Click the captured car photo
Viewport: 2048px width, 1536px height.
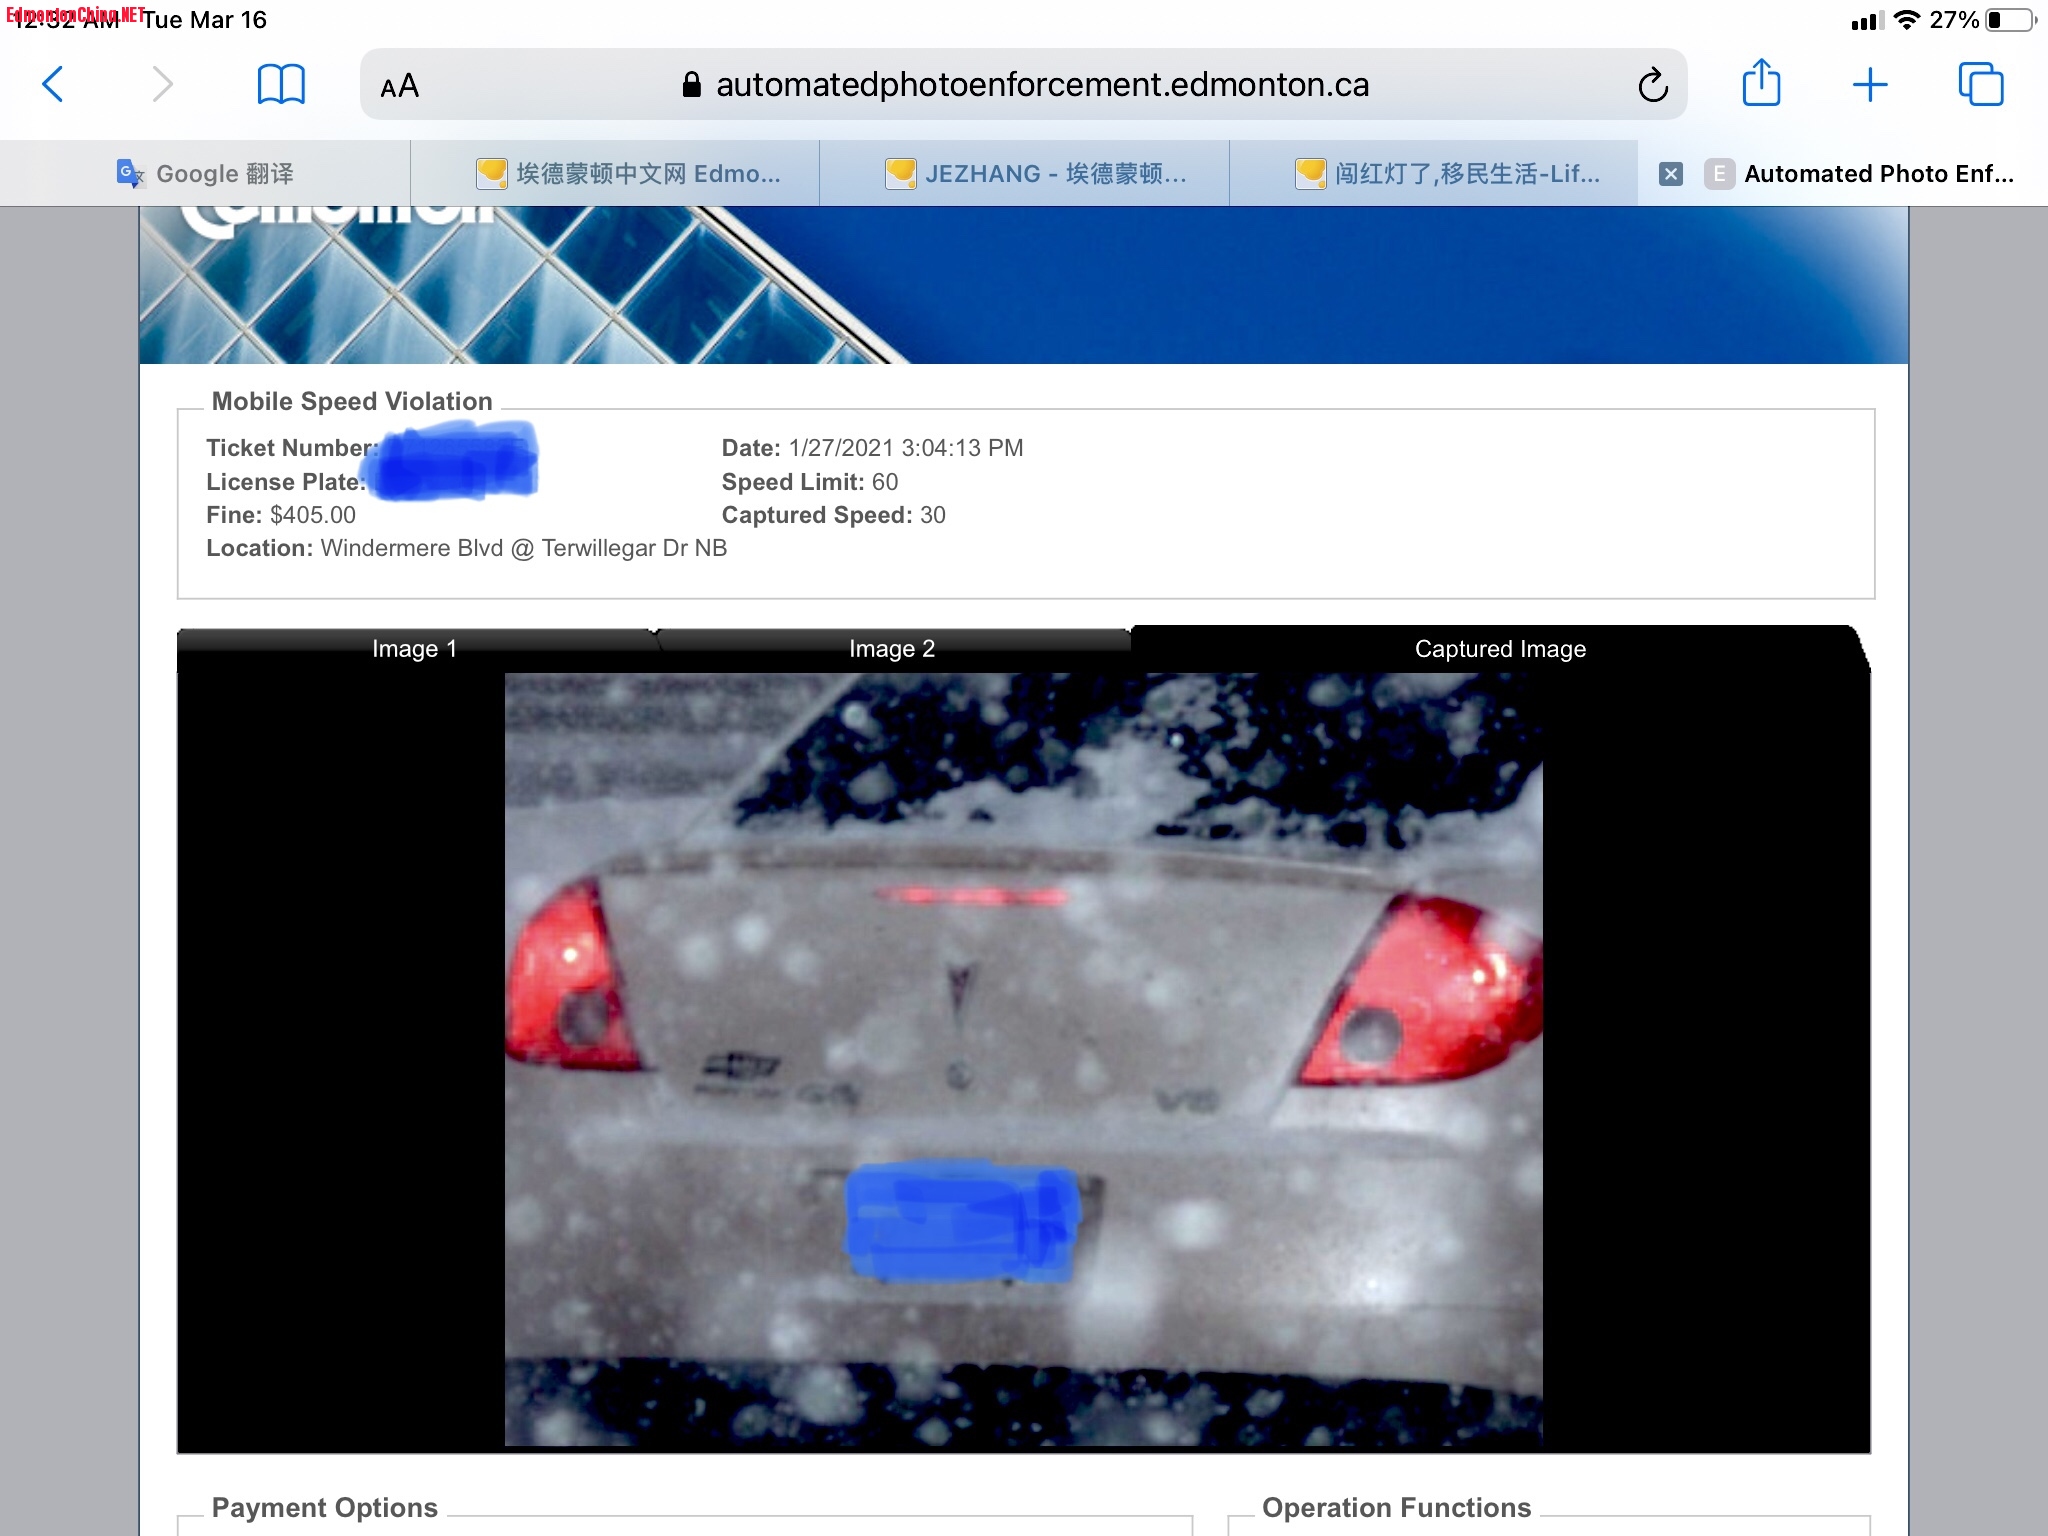1022,1058
